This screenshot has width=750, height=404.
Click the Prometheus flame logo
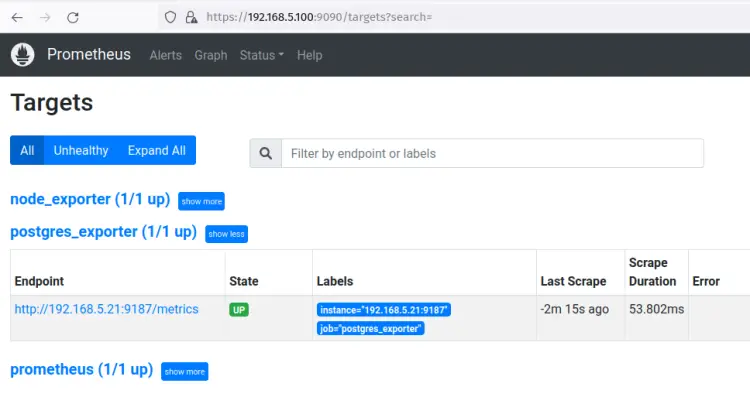(23, 55)
